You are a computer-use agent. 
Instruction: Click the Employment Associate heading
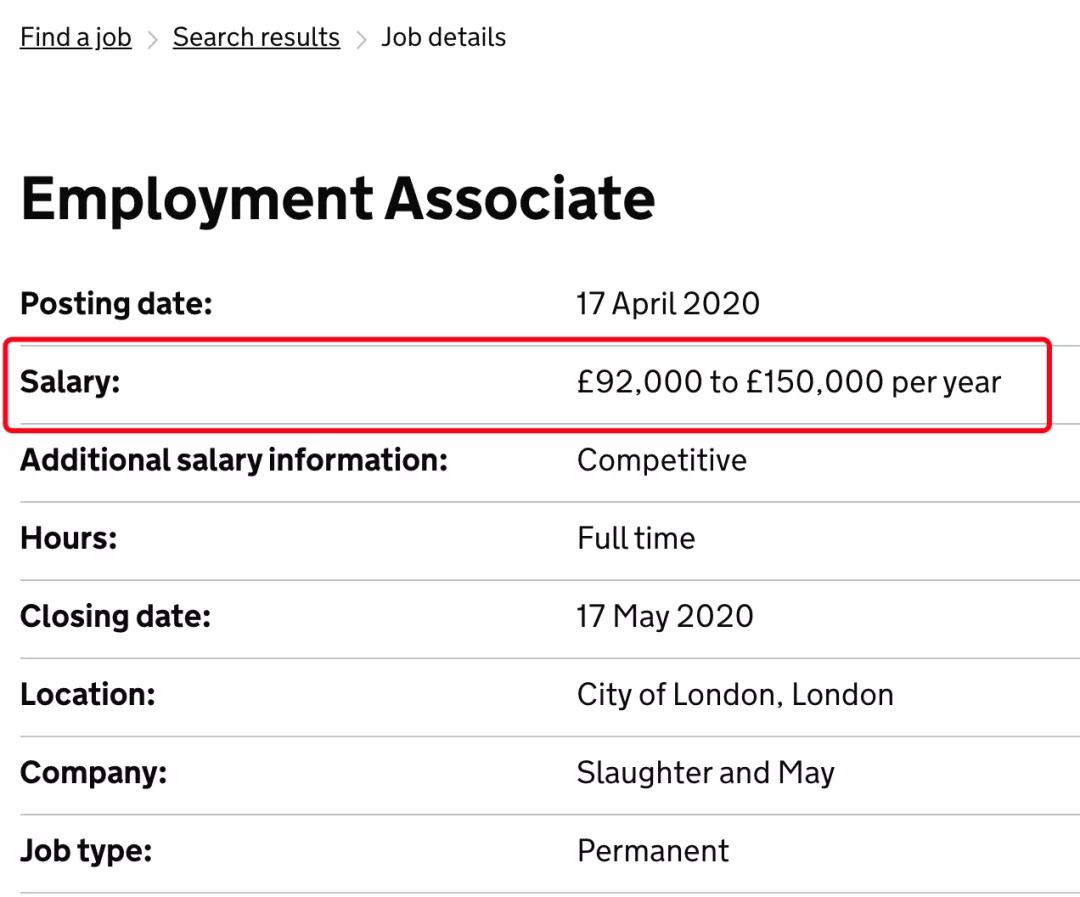338,199
